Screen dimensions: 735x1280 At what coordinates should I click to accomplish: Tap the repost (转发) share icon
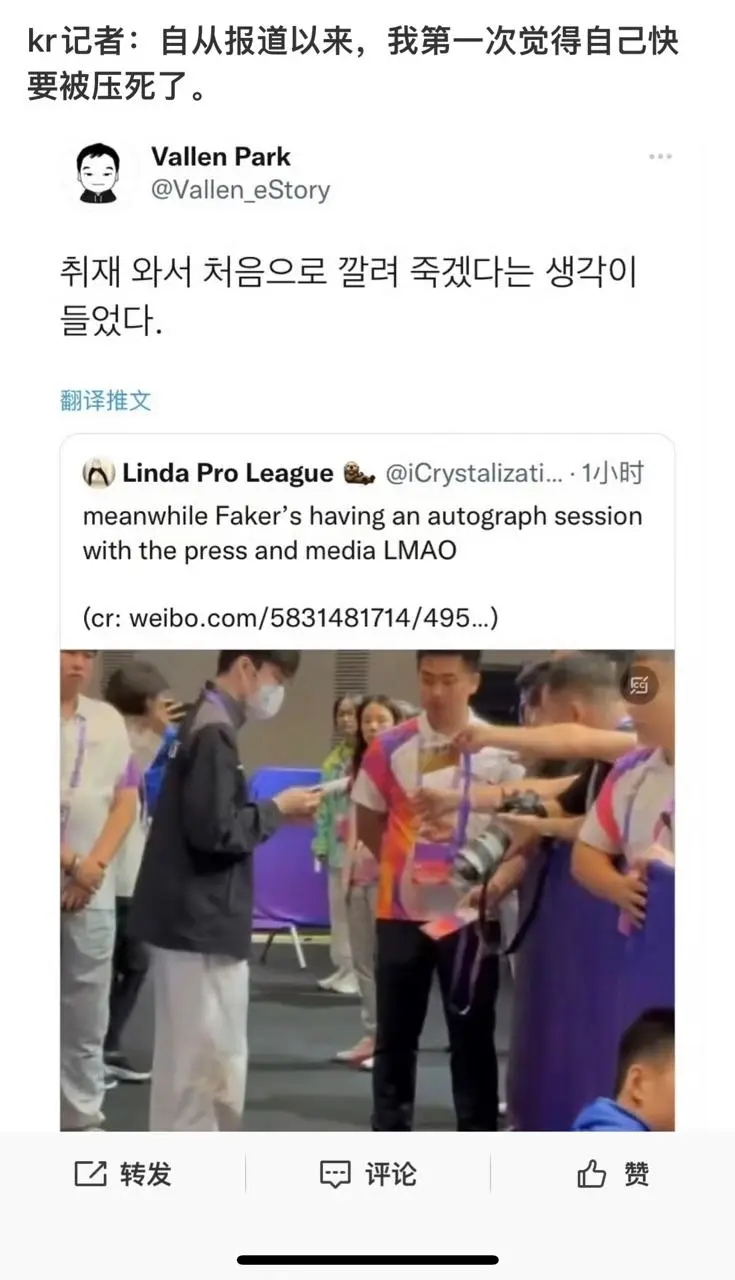tap(90, 1174)
